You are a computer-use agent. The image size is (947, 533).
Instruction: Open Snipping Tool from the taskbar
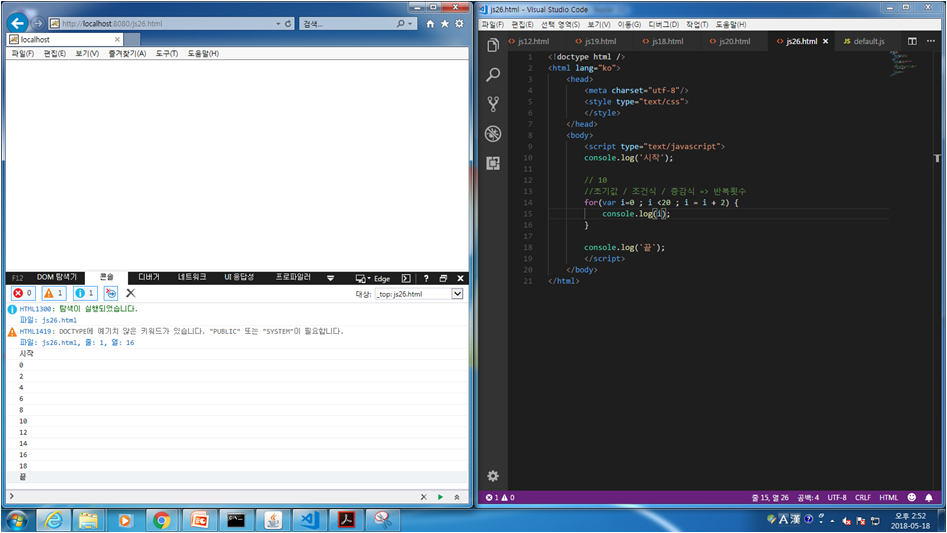[383, 520]
